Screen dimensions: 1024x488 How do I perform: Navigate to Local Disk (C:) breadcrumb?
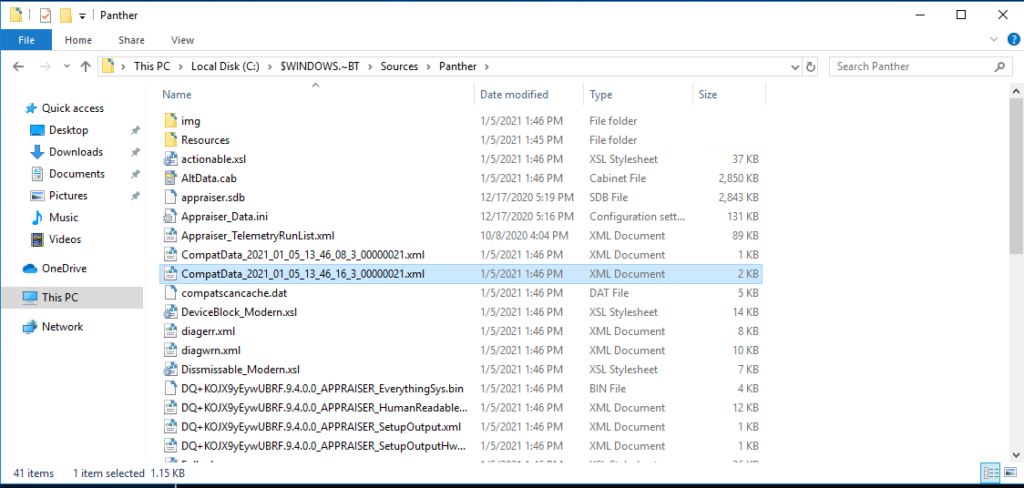(223, 67)
